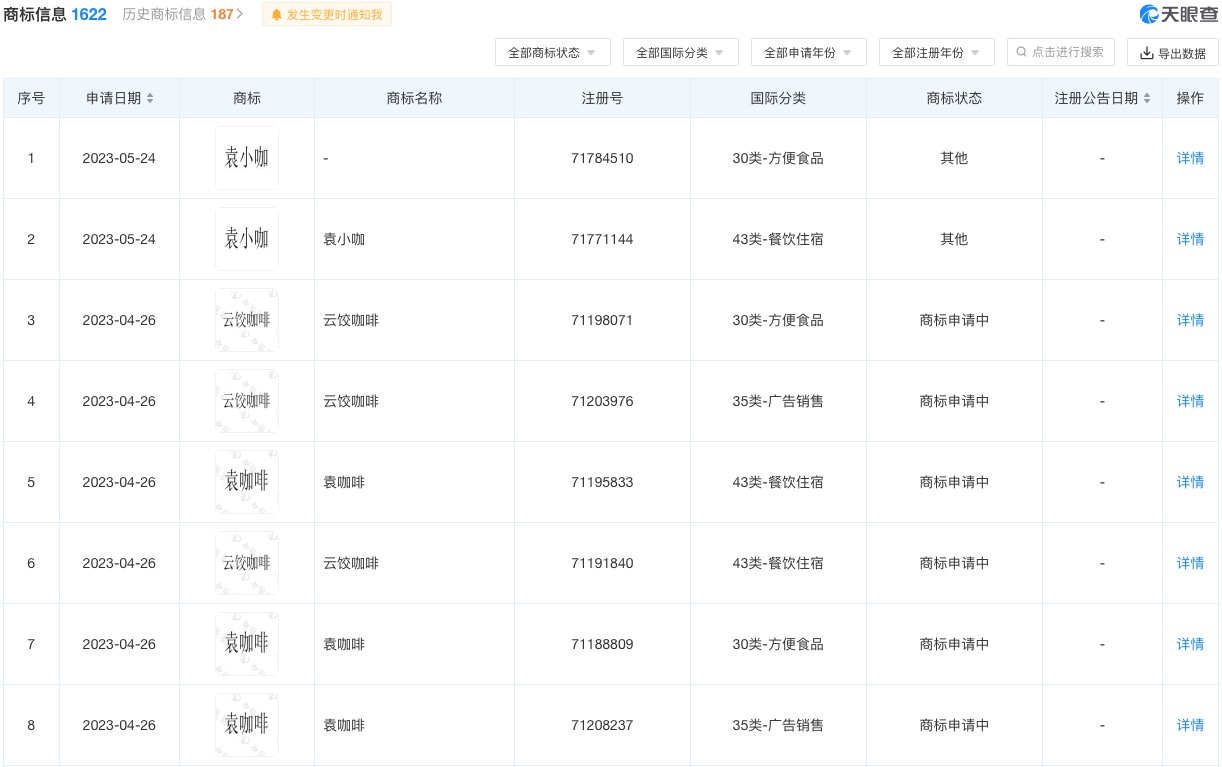View 云饺咖啡 trademark image in row 6
Screen dimensions: 1222x767
(x=247, y=563)
